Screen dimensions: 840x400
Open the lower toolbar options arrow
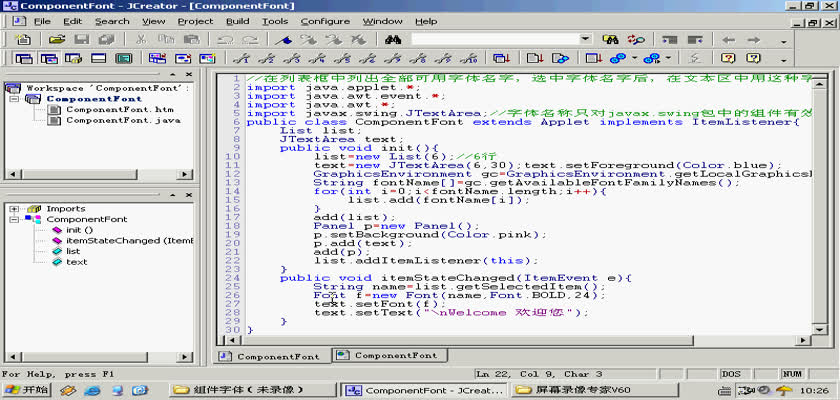pos(783,59)
